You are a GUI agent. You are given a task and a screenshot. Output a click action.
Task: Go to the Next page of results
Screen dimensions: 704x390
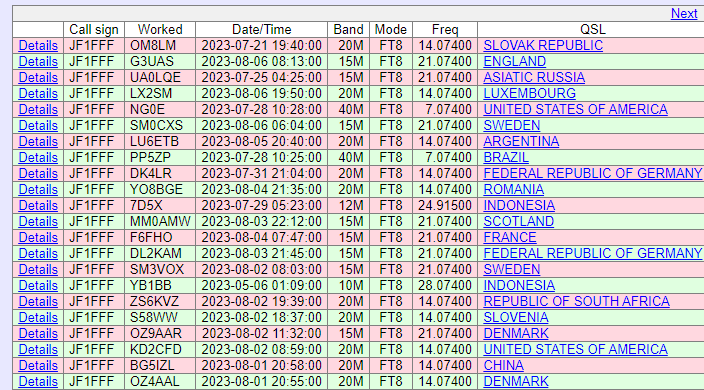(684, 13)
